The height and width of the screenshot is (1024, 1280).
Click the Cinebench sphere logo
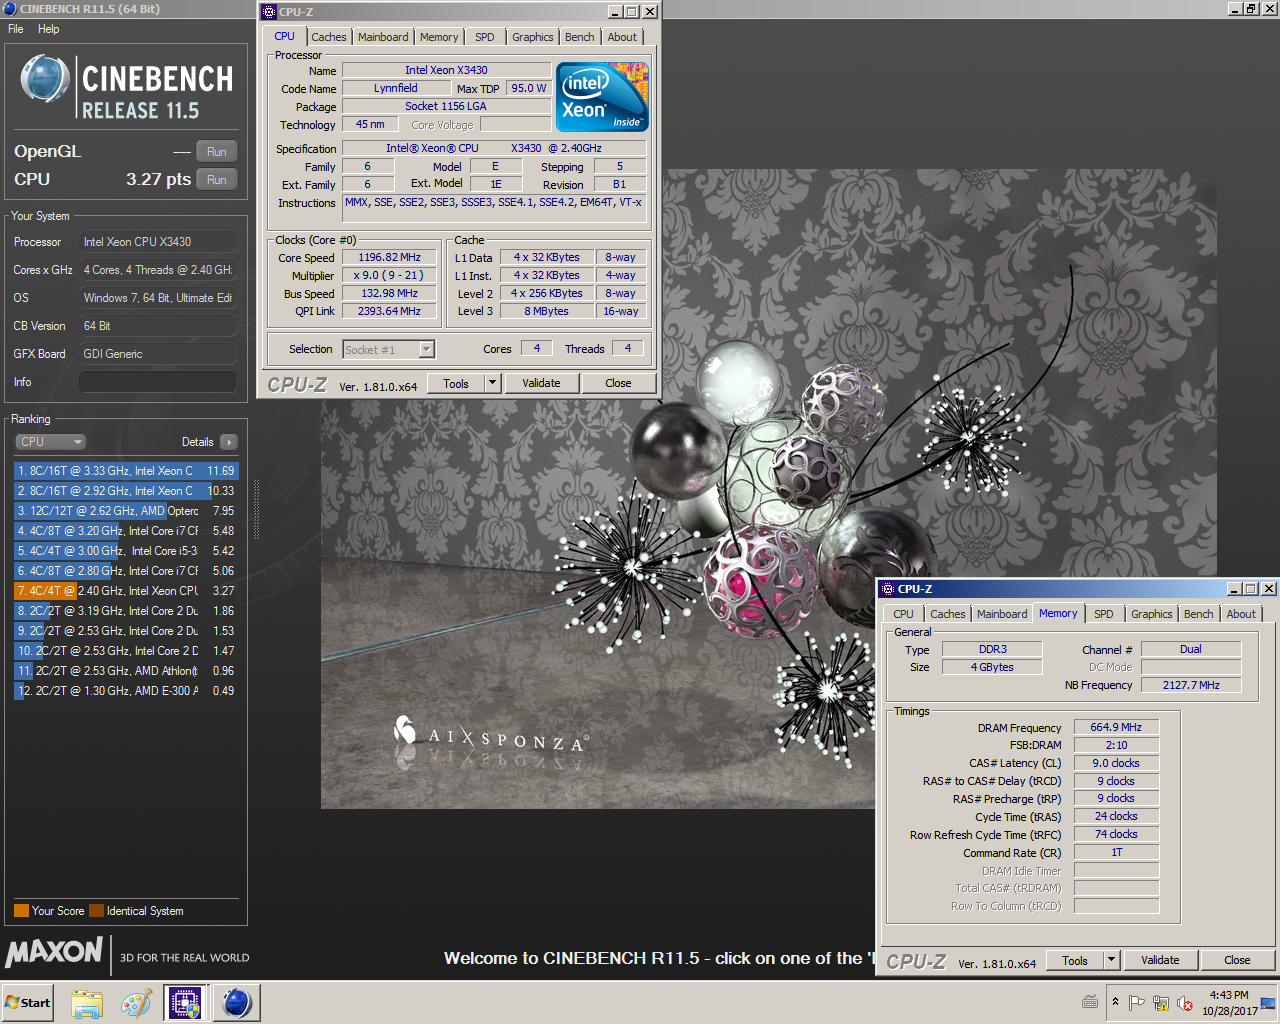click(45, 80)
